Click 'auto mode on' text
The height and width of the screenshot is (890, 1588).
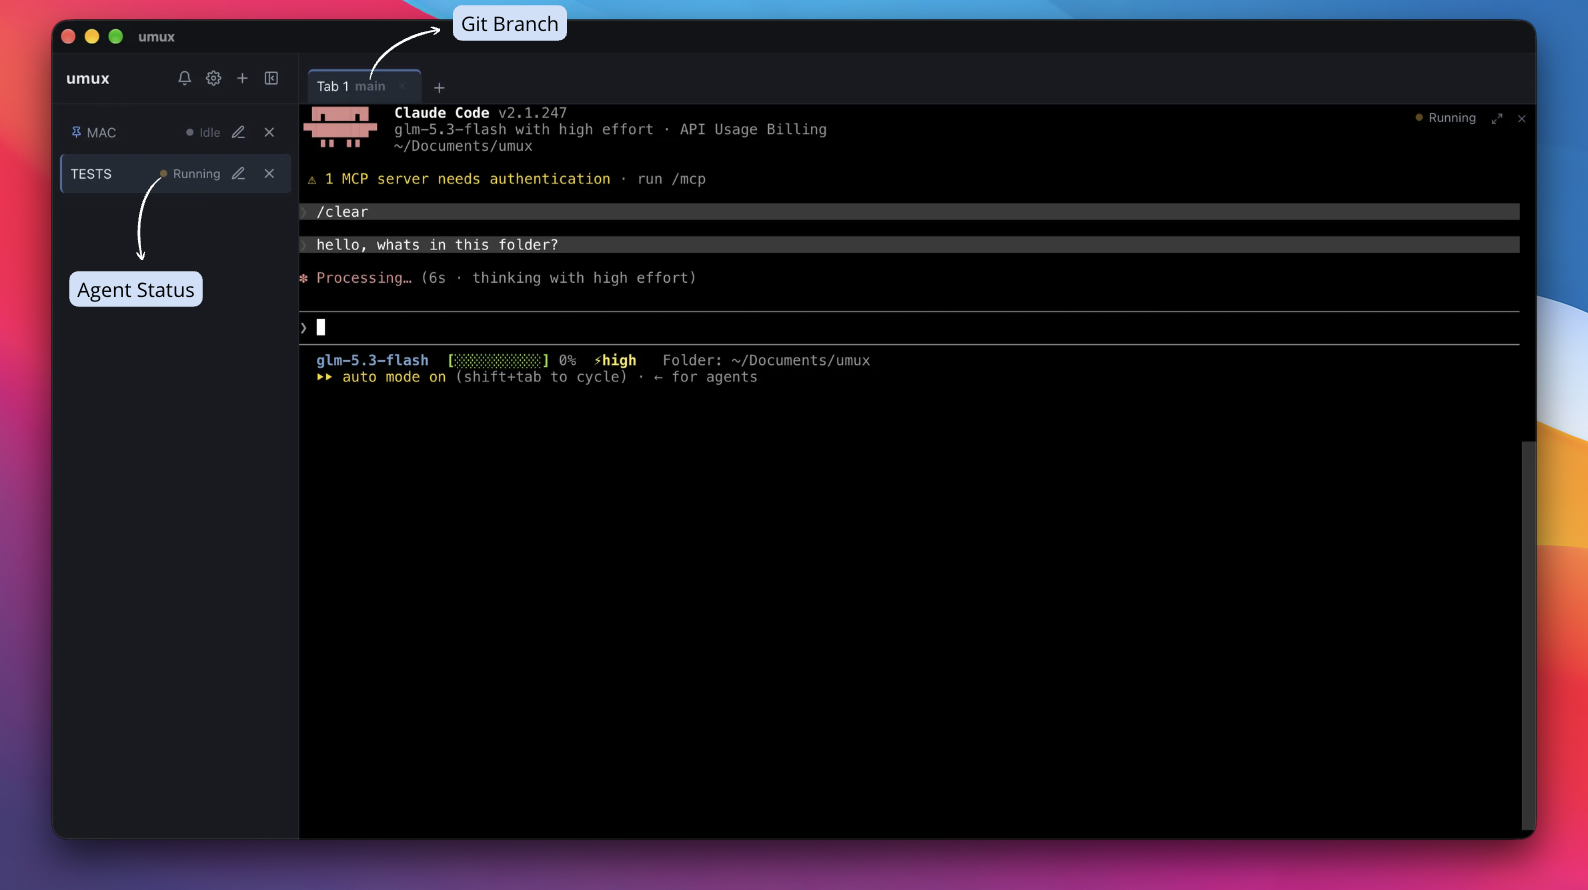(394, 377)
